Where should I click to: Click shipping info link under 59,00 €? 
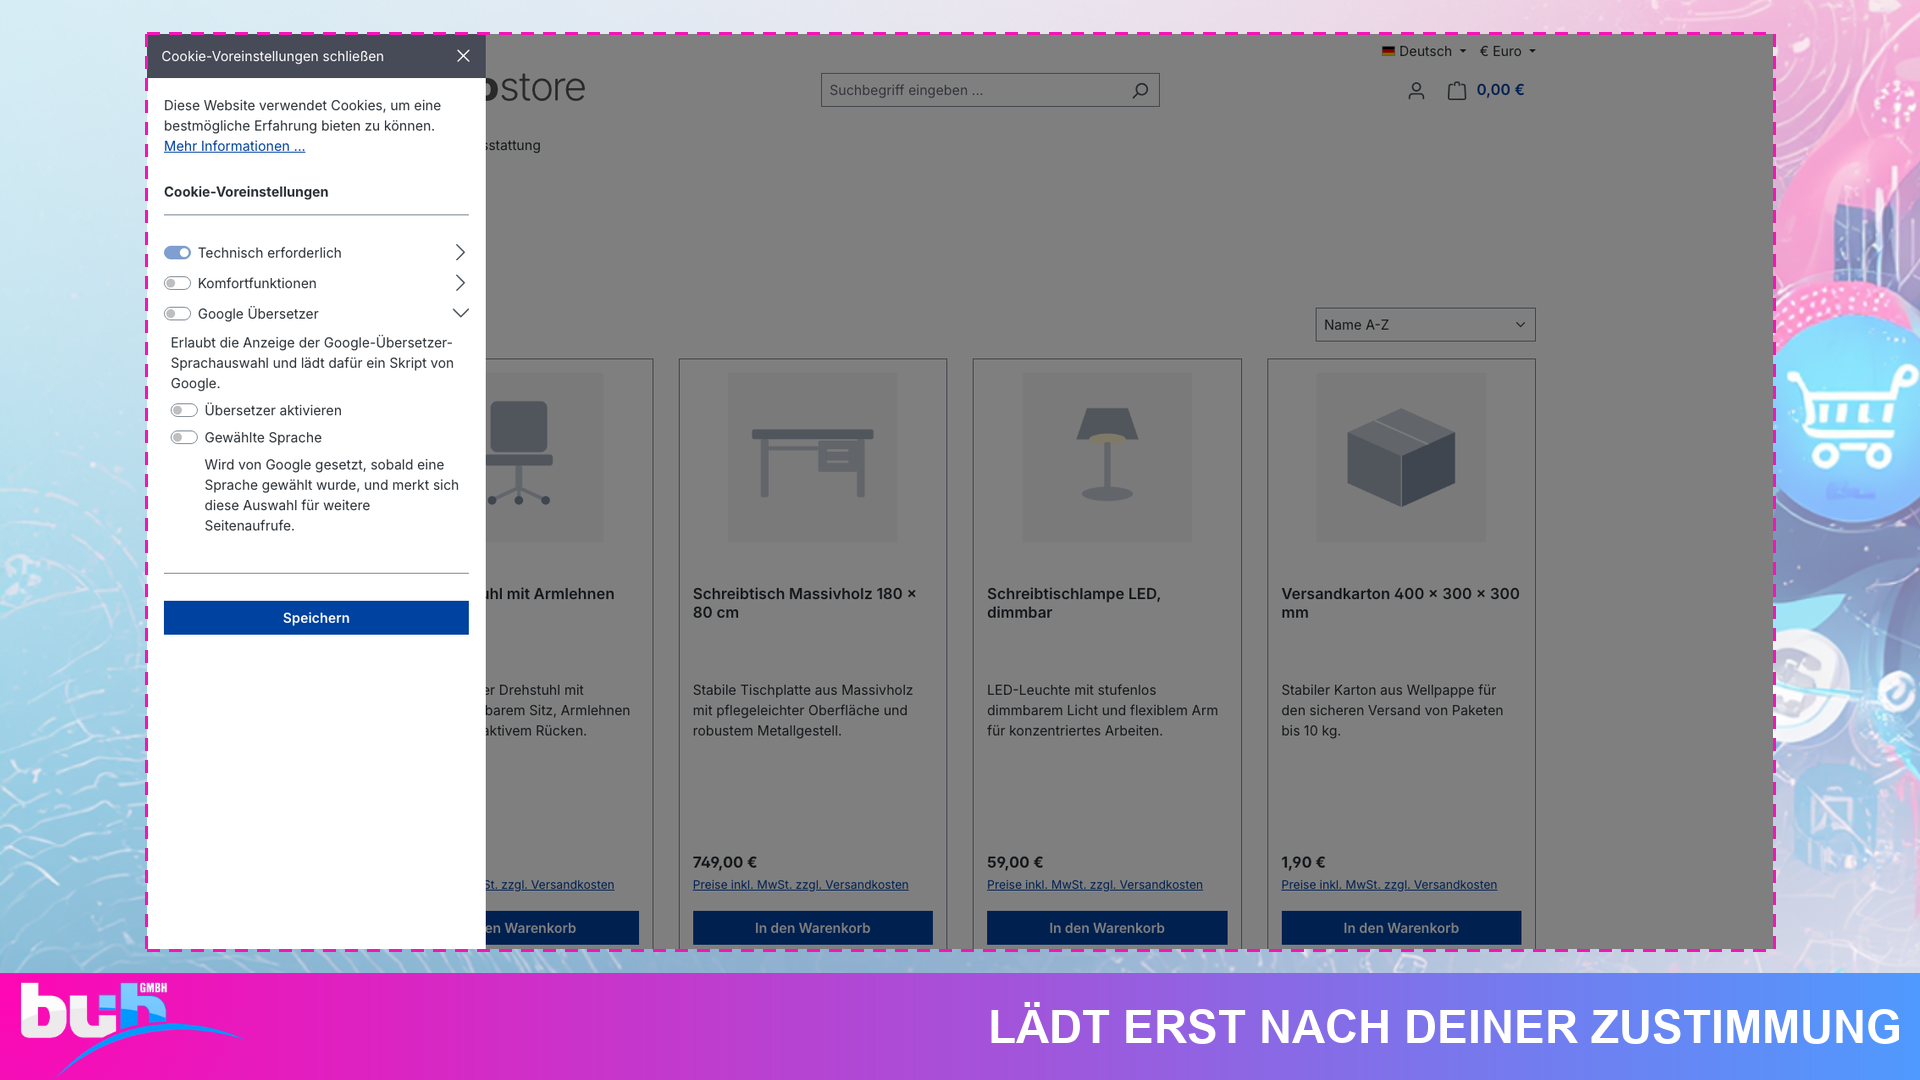pos(1095,885)
